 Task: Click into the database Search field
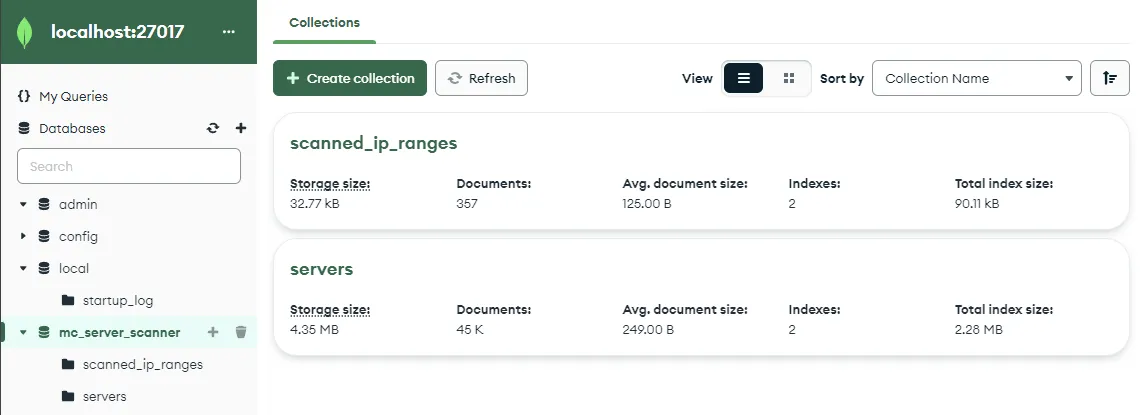pos(129,166)
